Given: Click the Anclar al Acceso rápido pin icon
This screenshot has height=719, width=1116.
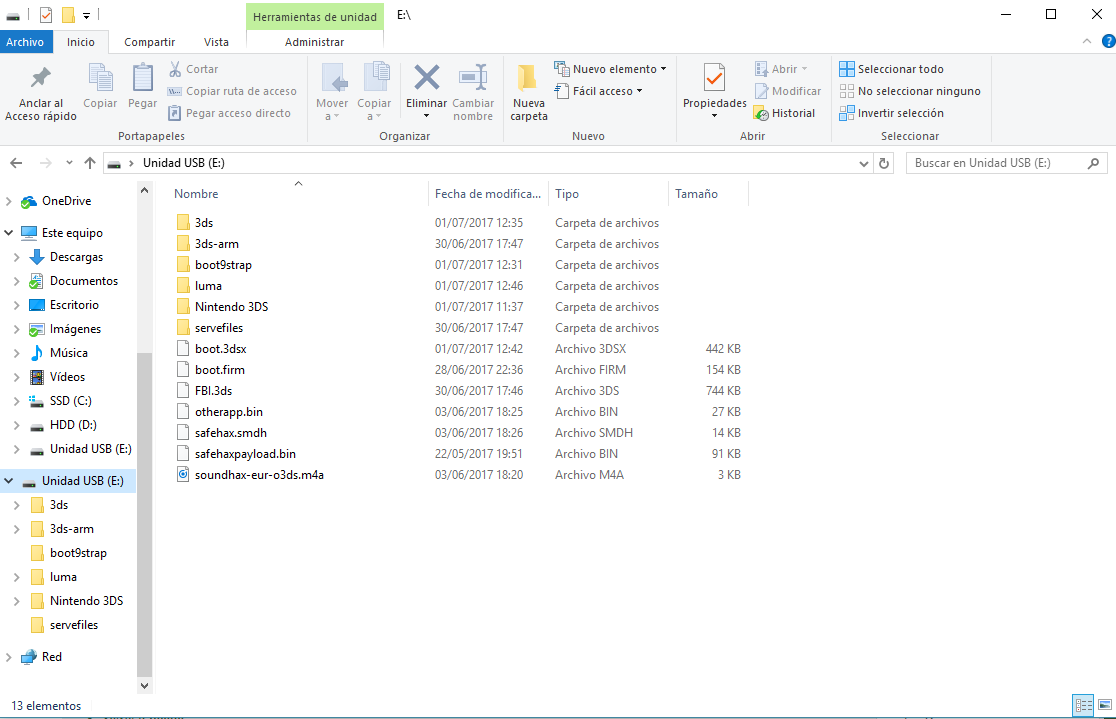Looking at the screenshot, I should point(40,78).
